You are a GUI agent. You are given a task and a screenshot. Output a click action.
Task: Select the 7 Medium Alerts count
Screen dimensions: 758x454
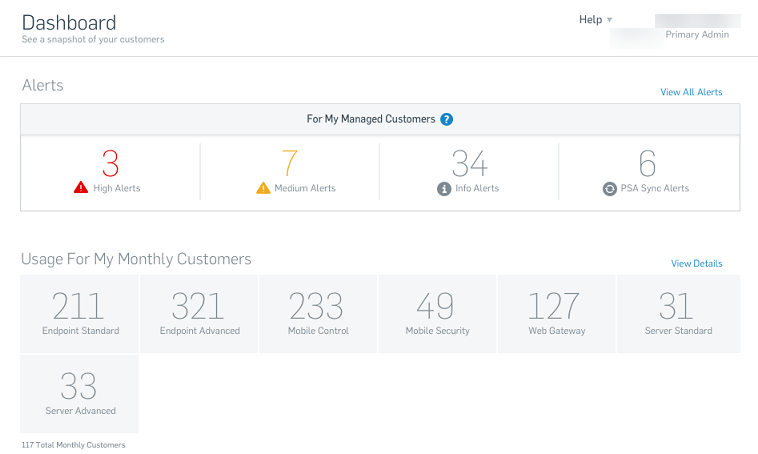290,162
